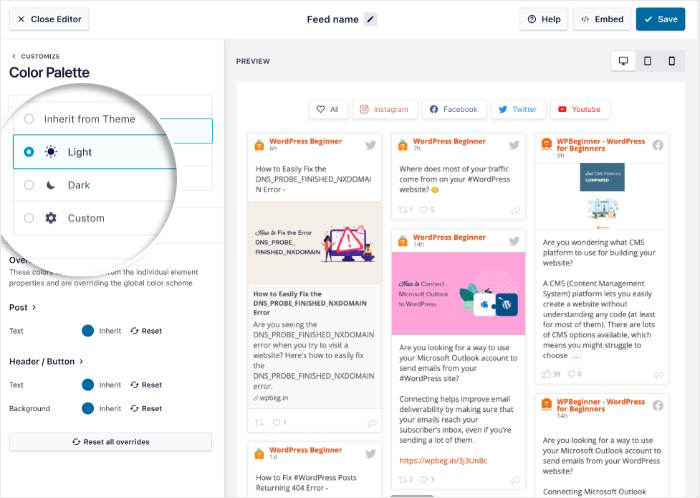Expand the Post overrides section
700x498 pixels.
pos(23,308)
